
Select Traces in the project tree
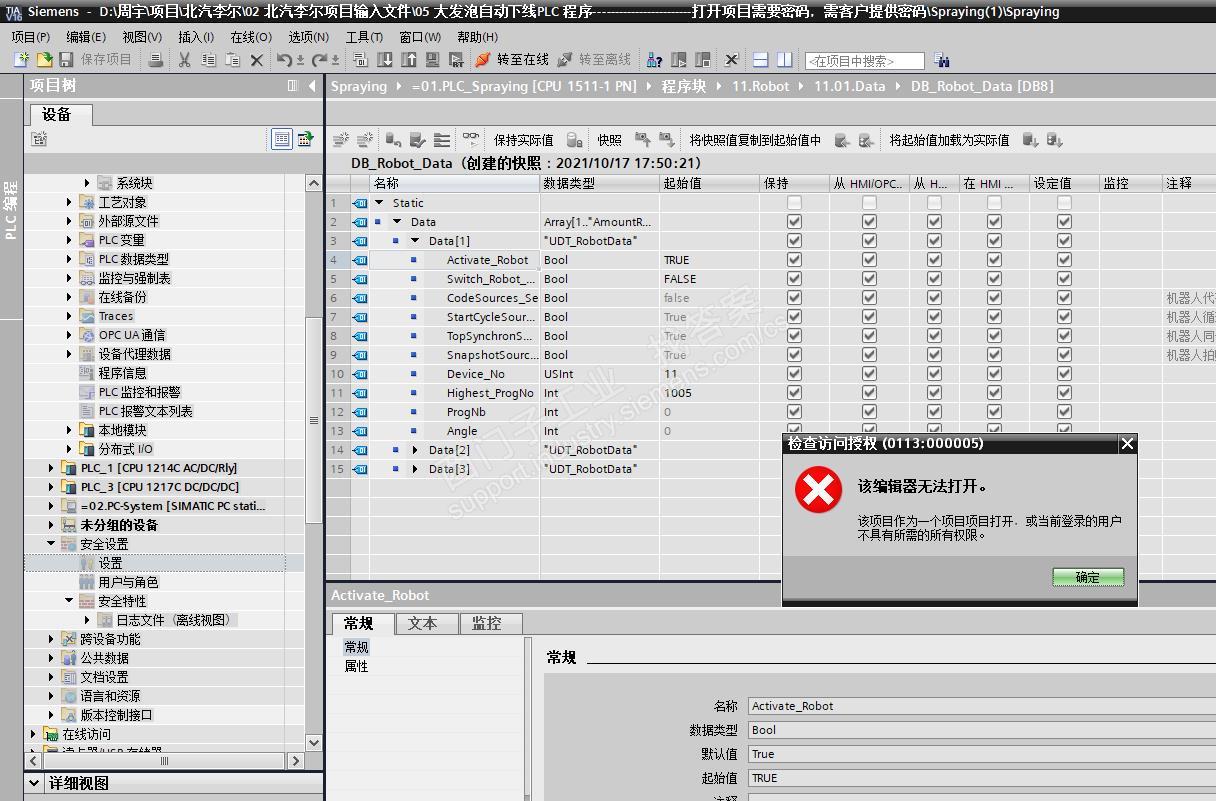(x=116, y=316)
